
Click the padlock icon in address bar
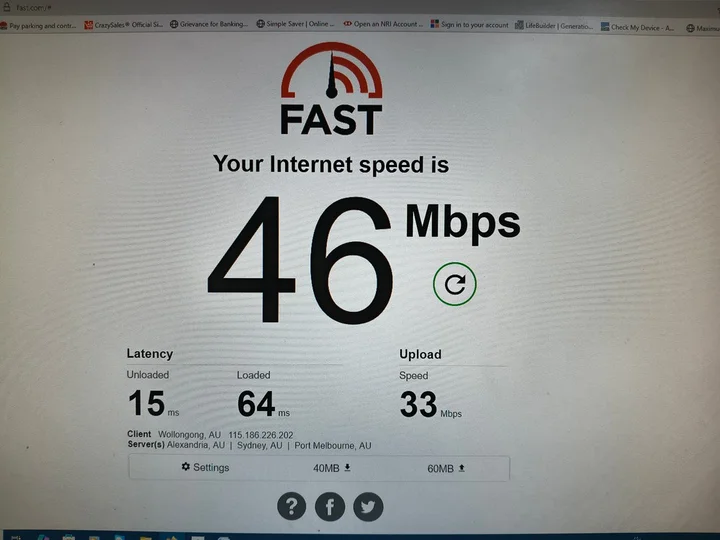pos(6,6)
